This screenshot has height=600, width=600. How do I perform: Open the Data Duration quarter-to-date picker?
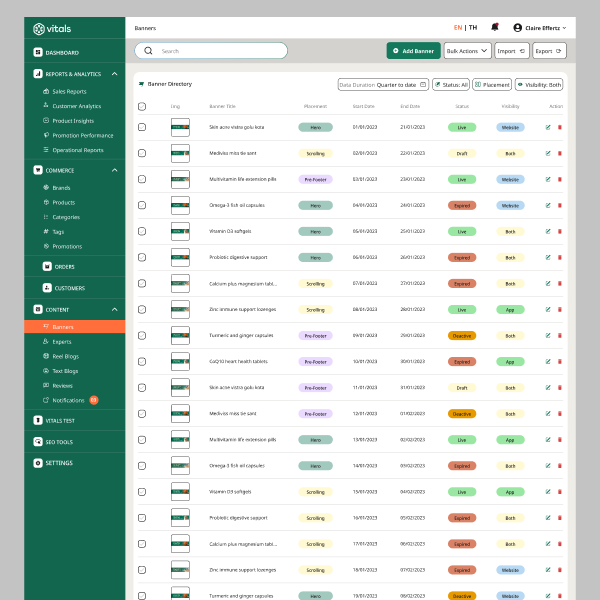point(383,85)
